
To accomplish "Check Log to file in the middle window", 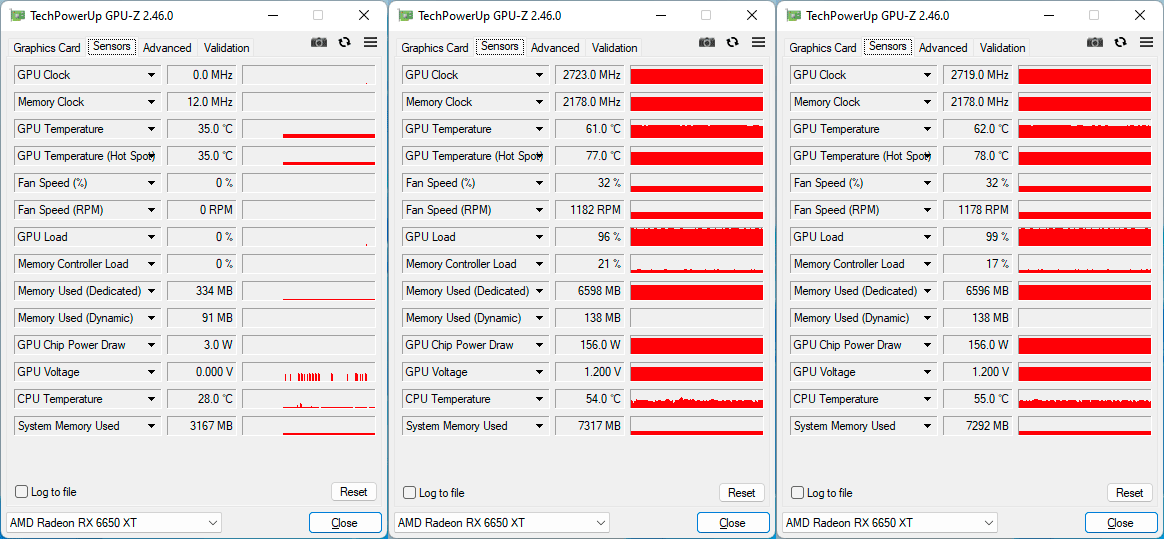I will pyautogui.click(x=410, y=492).
